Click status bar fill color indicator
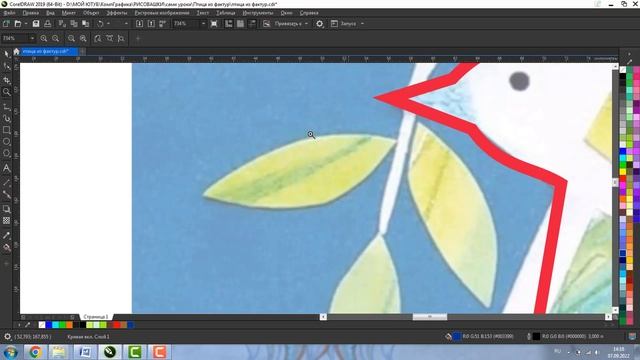Image resolution: width=640 pixels, height=360 pixels. (x=457, y=336)
